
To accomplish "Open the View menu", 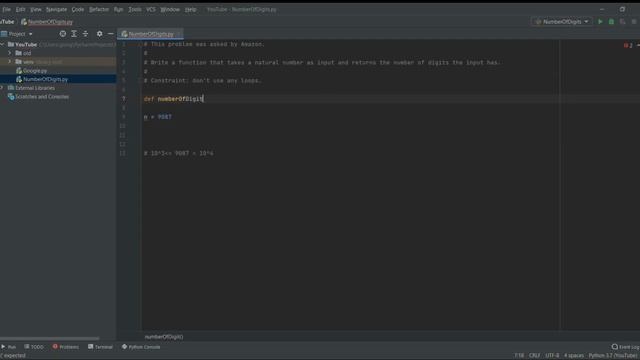I will click(x=36, y=9).
